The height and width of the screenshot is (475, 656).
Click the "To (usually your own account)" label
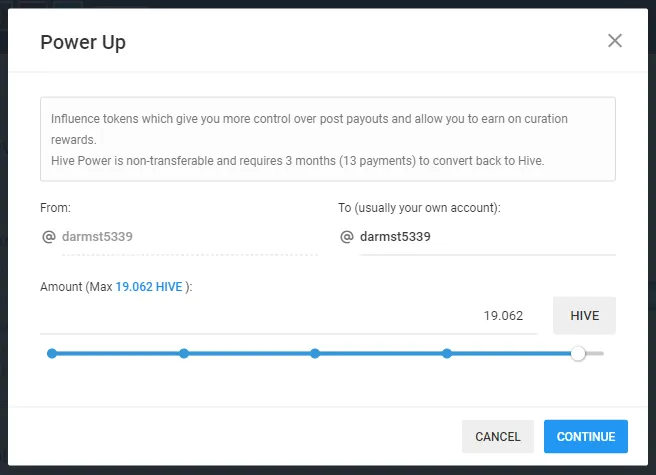pyautogui.click(x=419, y=208)
